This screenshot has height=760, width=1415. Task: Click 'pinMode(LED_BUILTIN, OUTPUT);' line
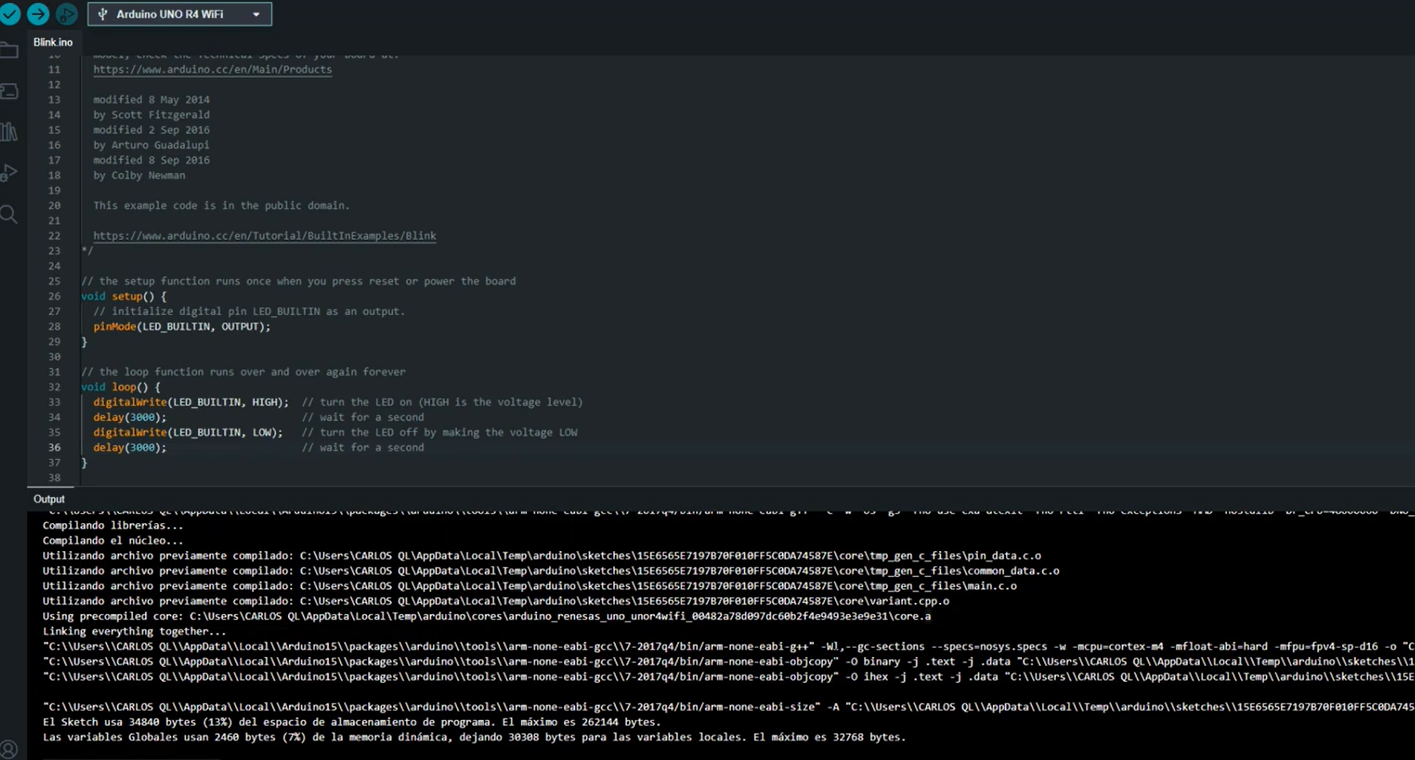tap(182, 327)
